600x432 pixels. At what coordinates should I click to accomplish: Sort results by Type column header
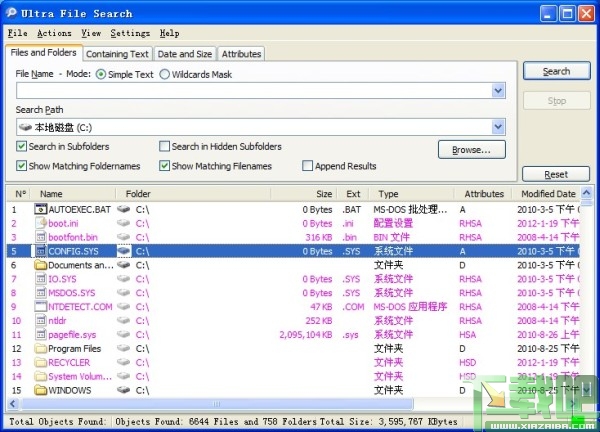411,194
